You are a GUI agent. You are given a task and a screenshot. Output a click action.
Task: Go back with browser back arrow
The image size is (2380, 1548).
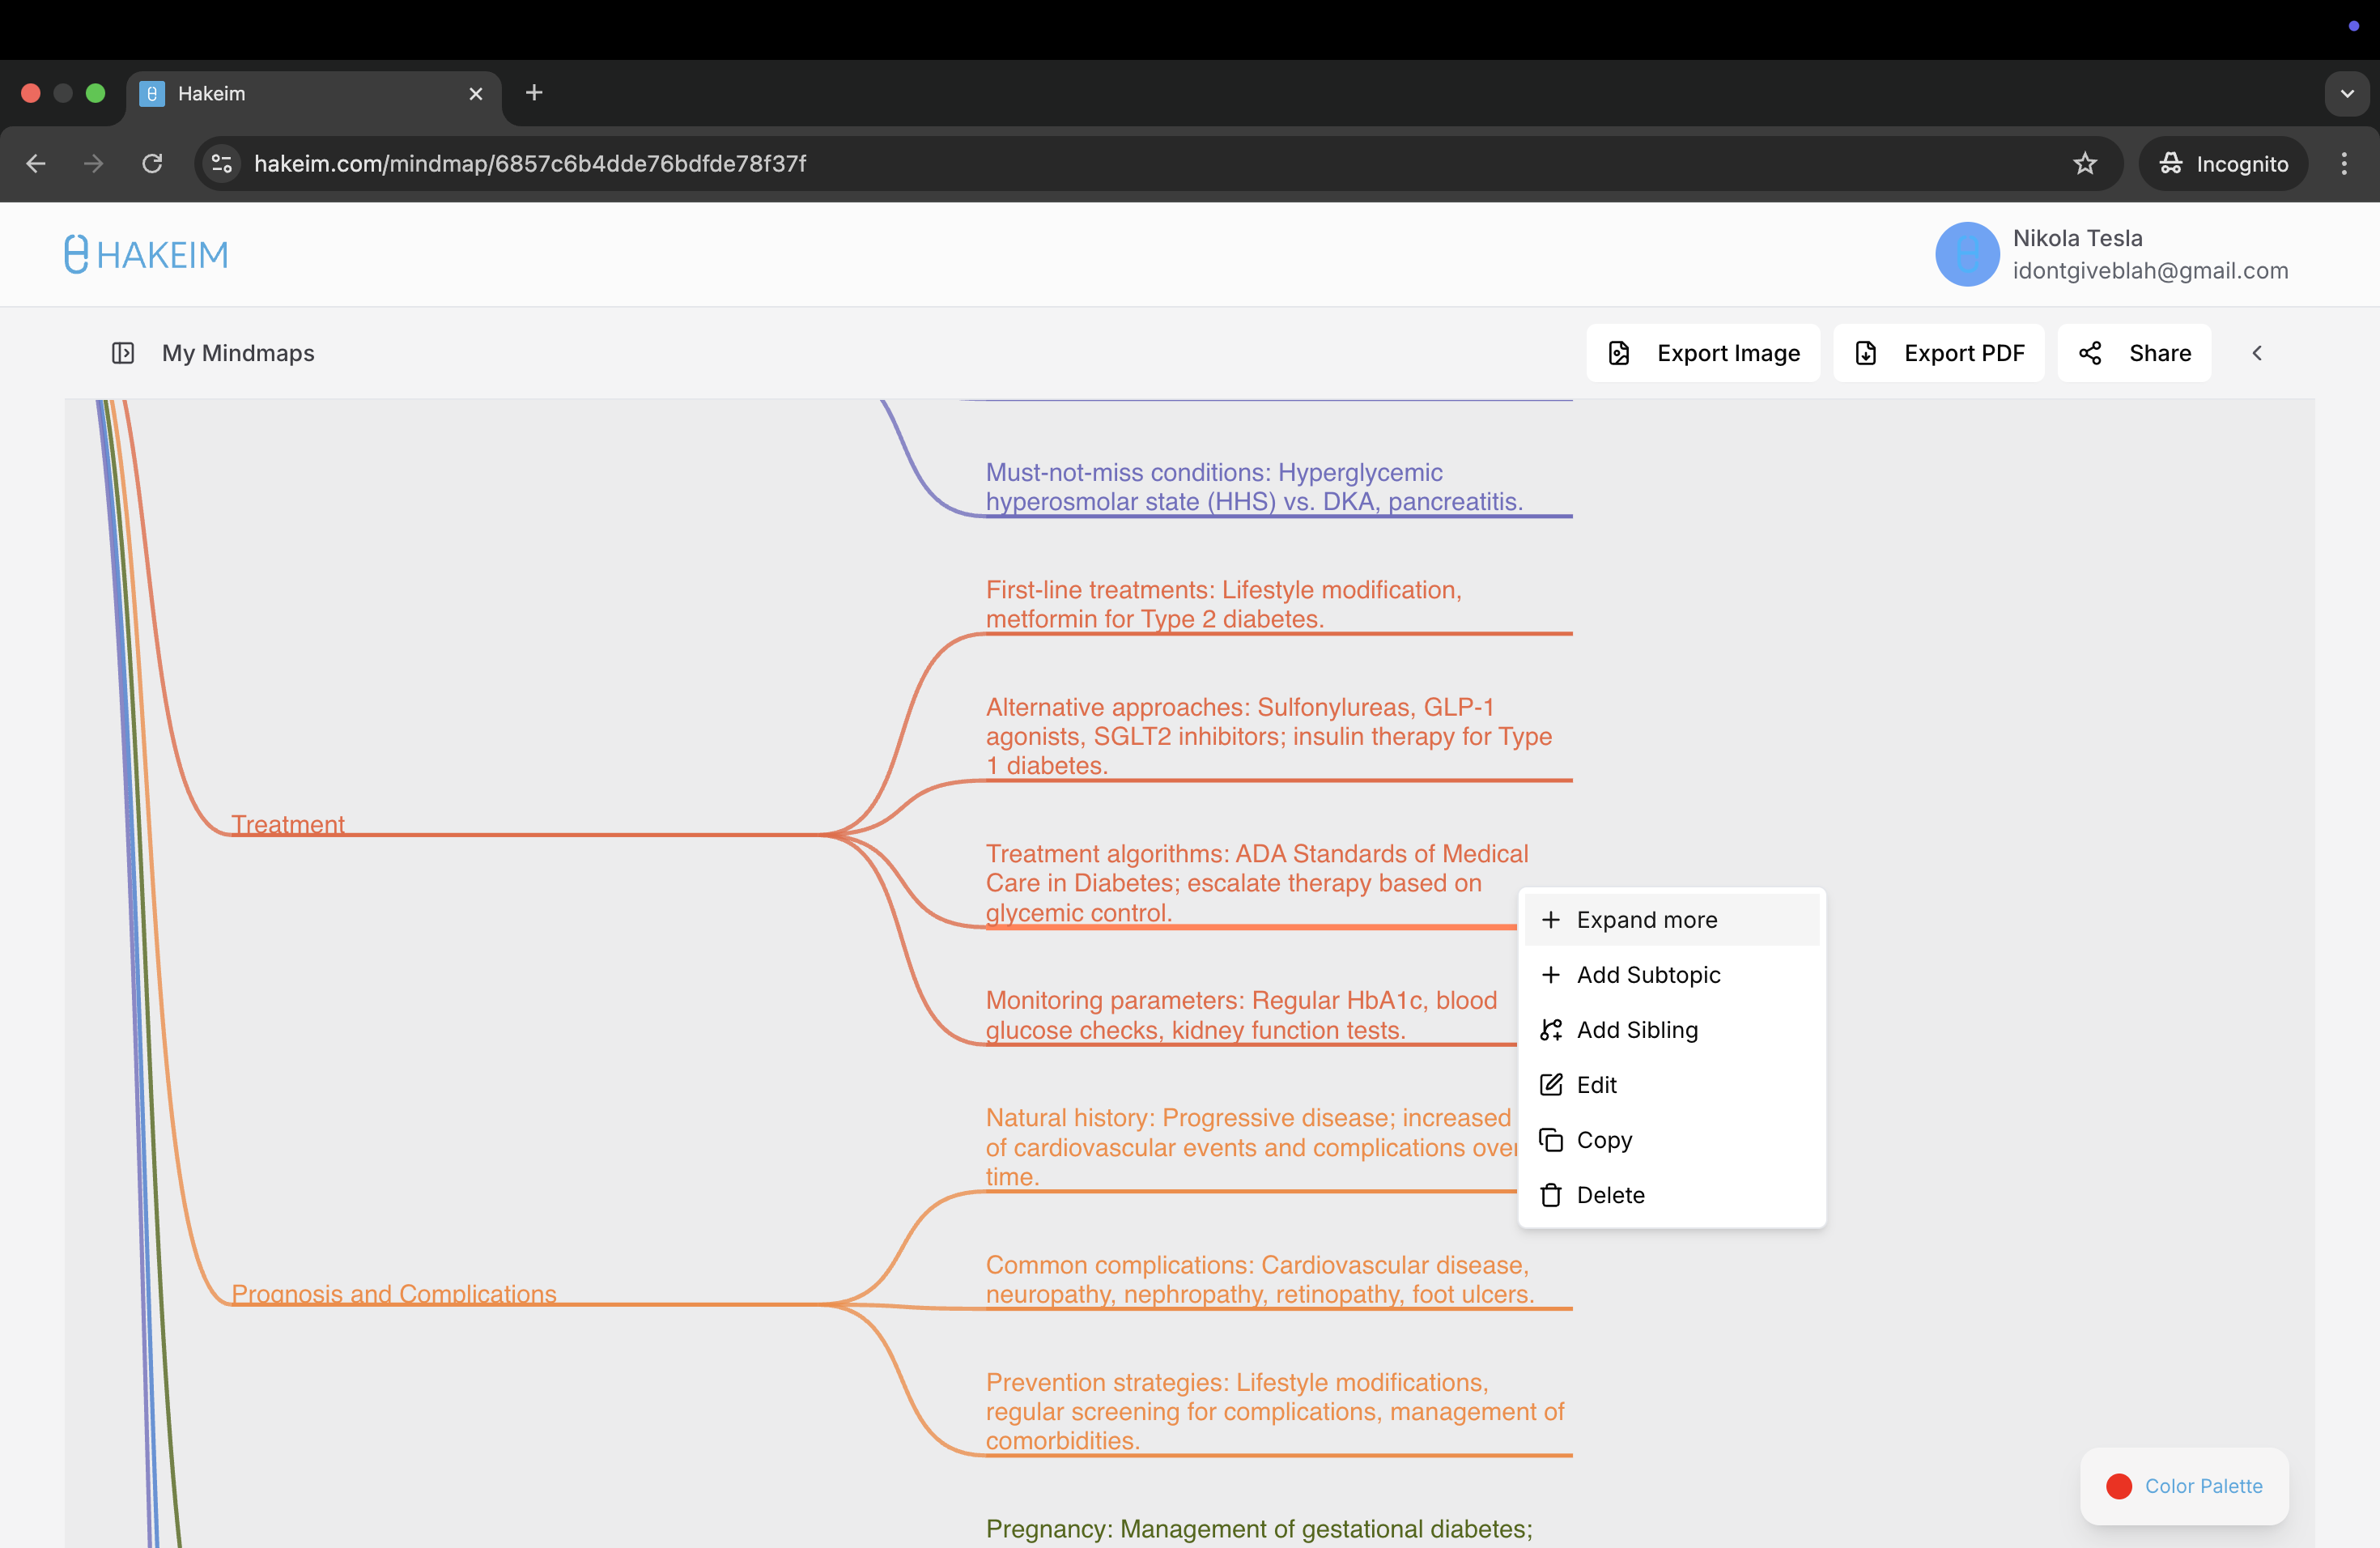(x=36, y=164)
